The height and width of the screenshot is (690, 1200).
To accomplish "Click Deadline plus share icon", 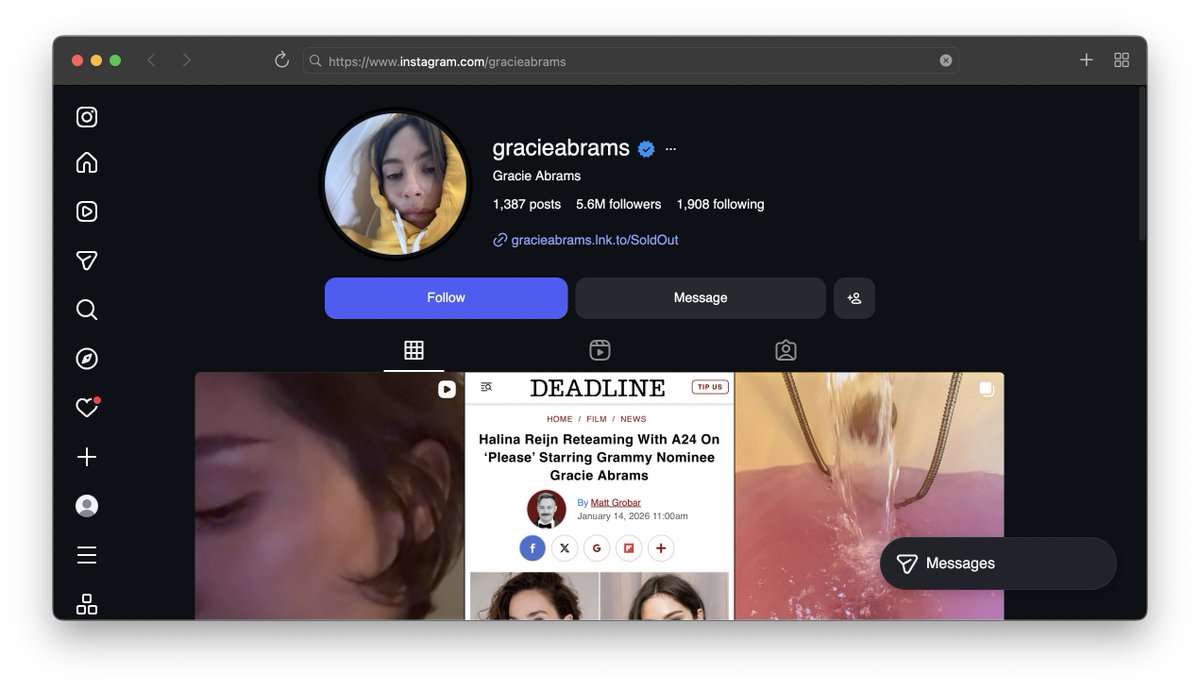I will tap(660, 548).
